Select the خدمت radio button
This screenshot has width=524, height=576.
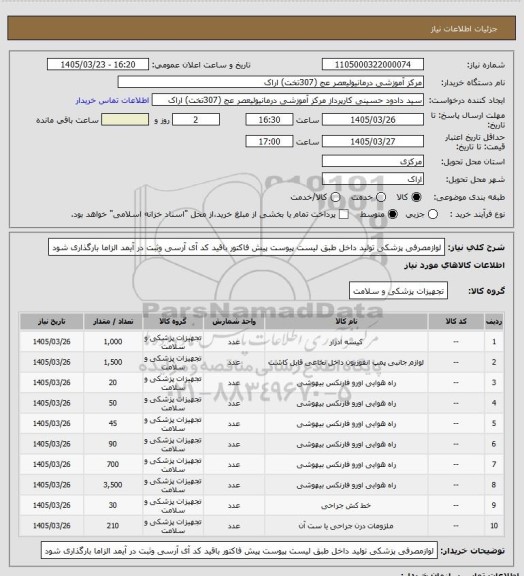pos(381,197)
